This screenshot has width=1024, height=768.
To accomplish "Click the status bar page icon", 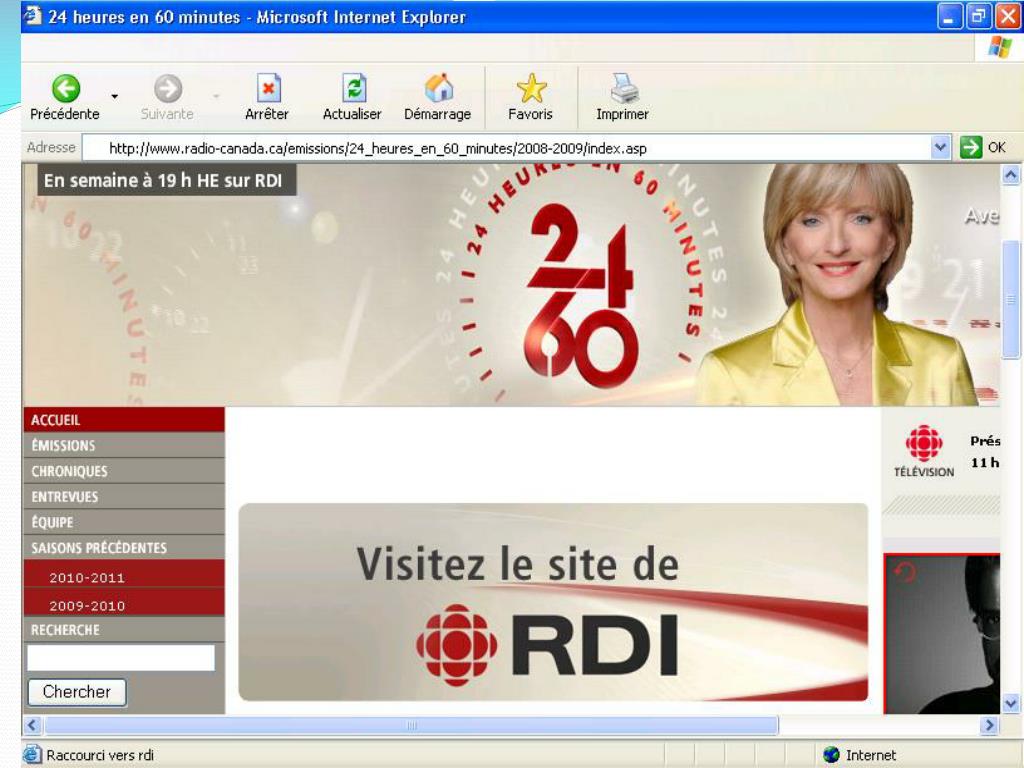I will (x=32, y=755).
